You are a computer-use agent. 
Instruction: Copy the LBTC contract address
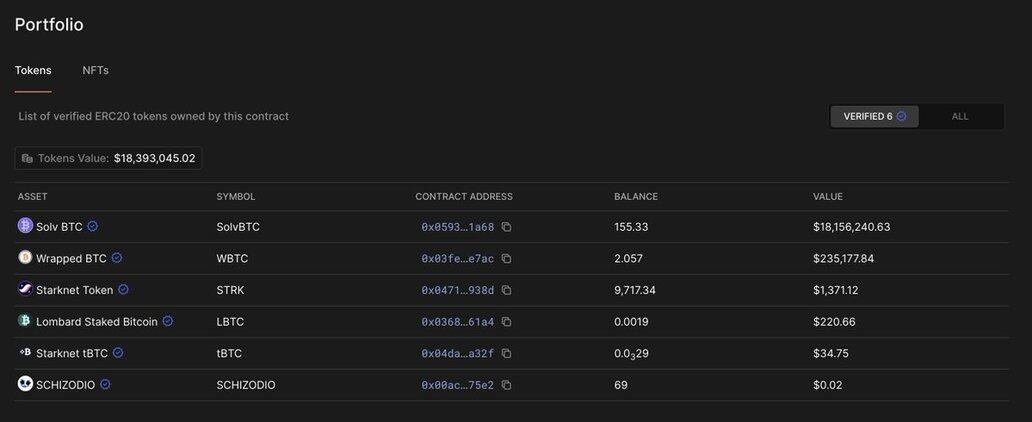(x=507, y=322)
